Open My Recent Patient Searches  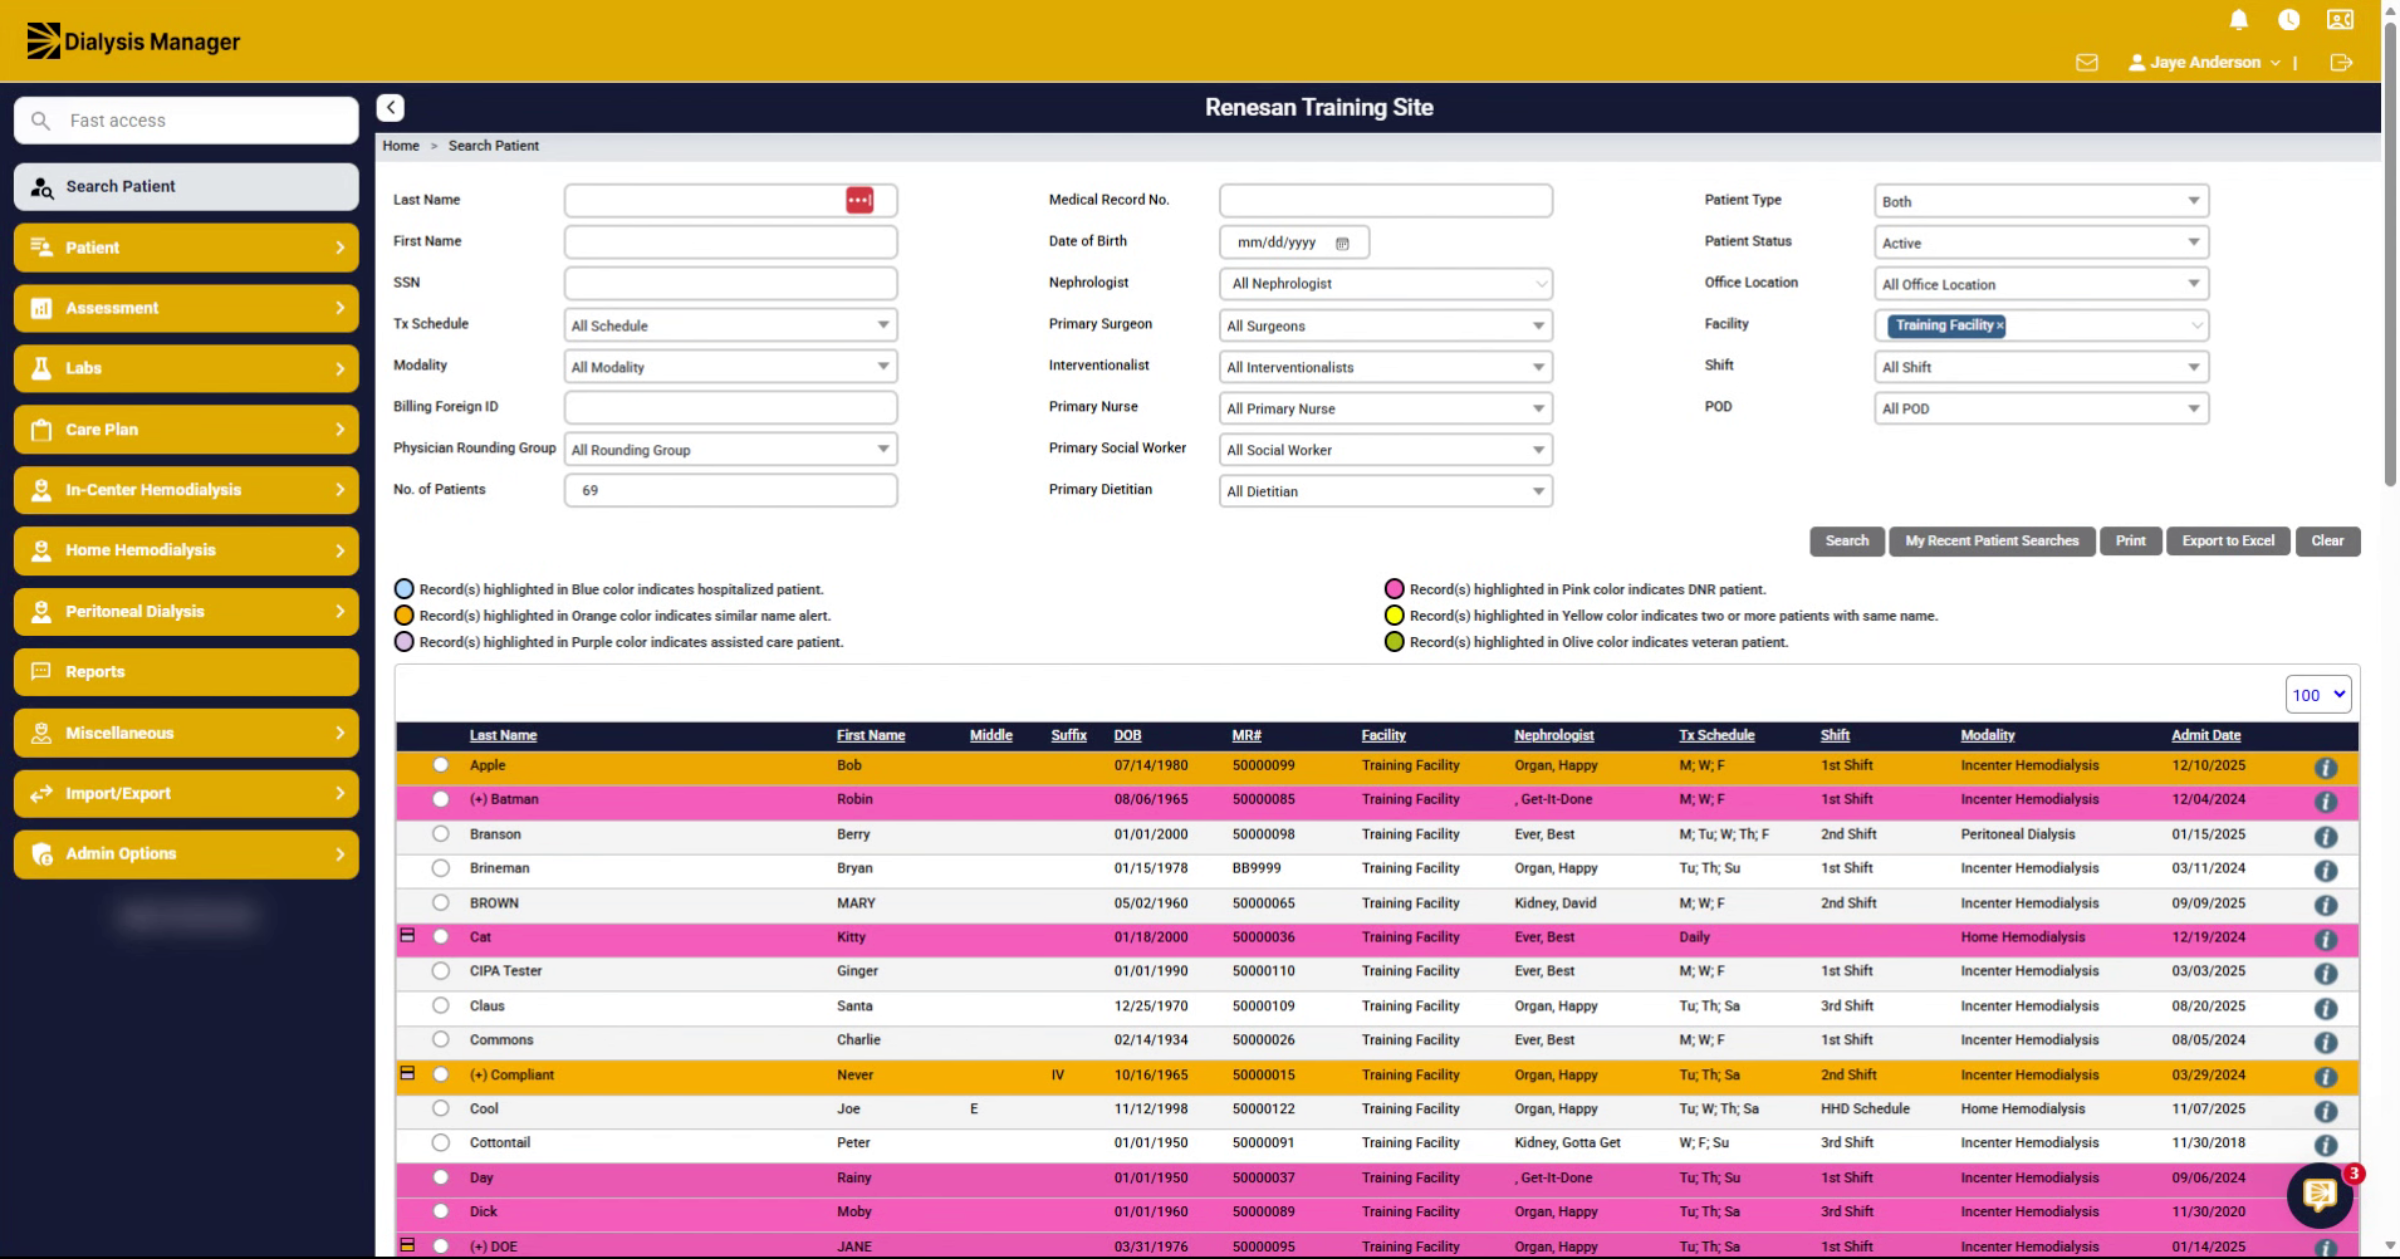1991,541
